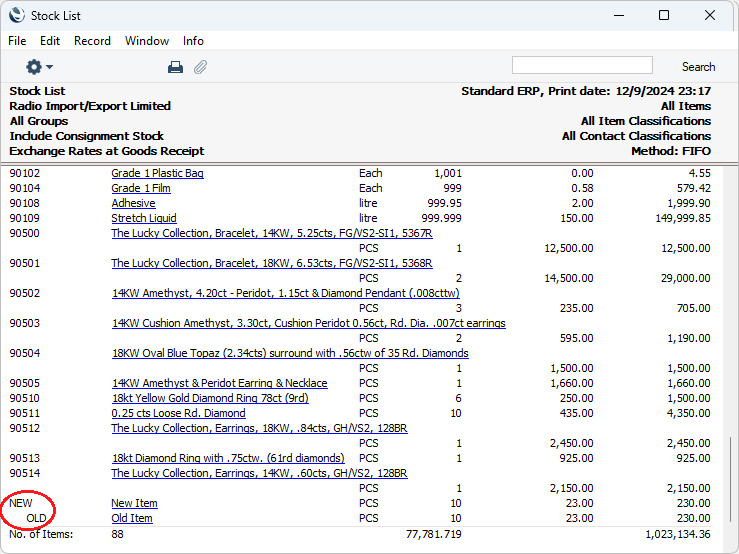
Task: Click into the search input field
Action: click(582, 65)
